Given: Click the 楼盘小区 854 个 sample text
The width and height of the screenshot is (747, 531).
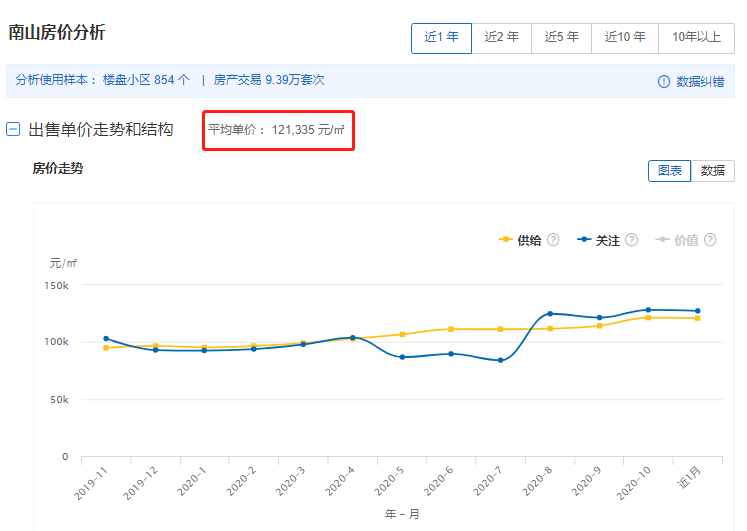Looking at the screenshot, I should coord(146,80).
